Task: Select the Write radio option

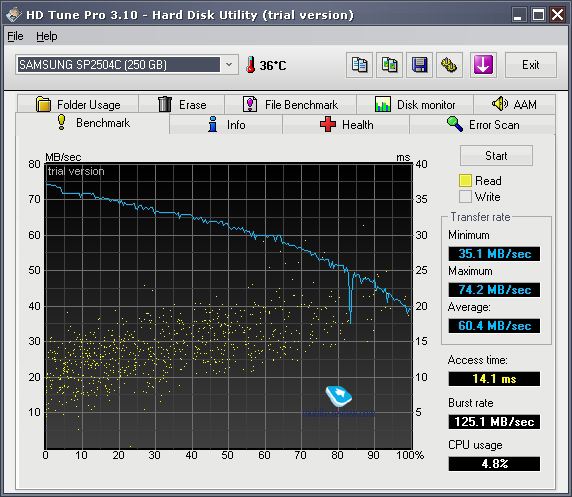Action: pos(465,197)
